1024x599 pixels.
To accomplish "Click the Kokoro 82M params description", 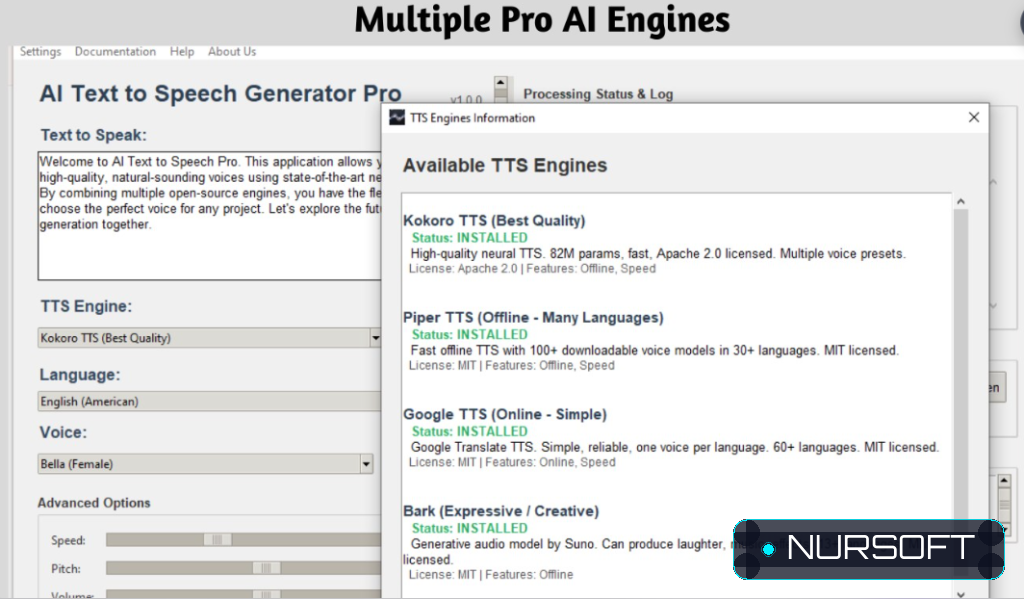I will 658,253.
